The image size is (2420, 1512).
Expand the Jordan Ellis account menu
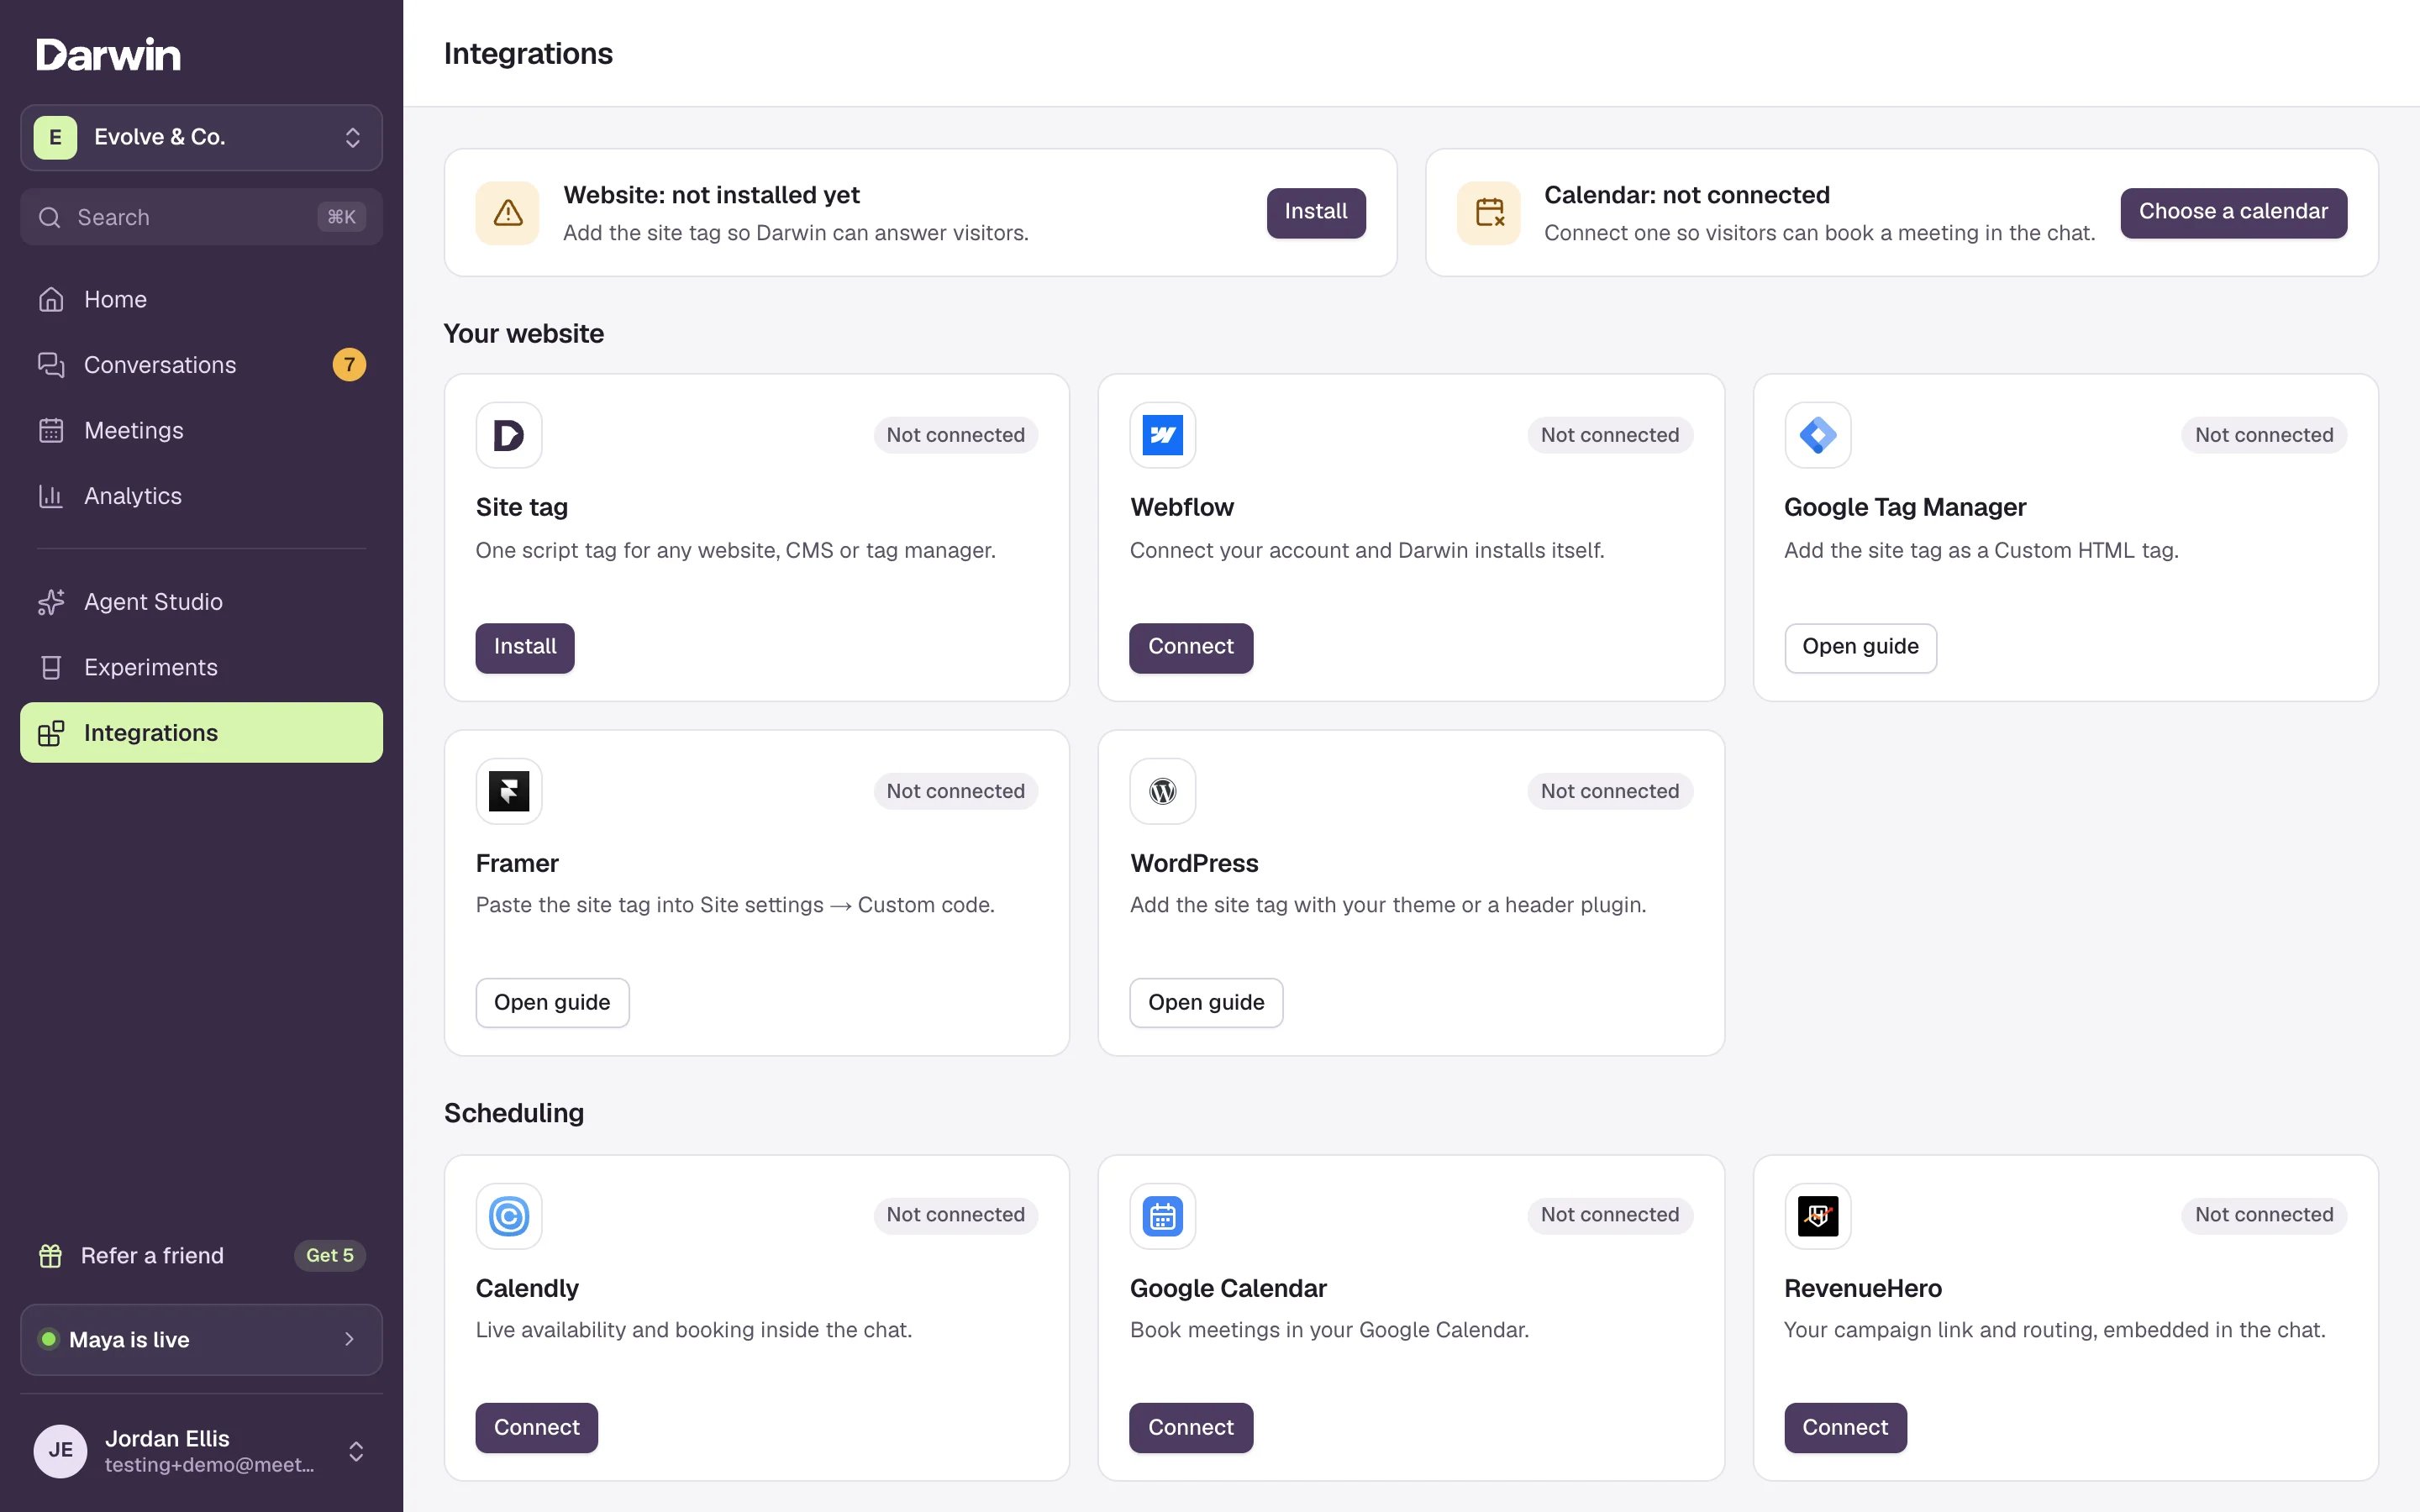(x=201, y=1450)
